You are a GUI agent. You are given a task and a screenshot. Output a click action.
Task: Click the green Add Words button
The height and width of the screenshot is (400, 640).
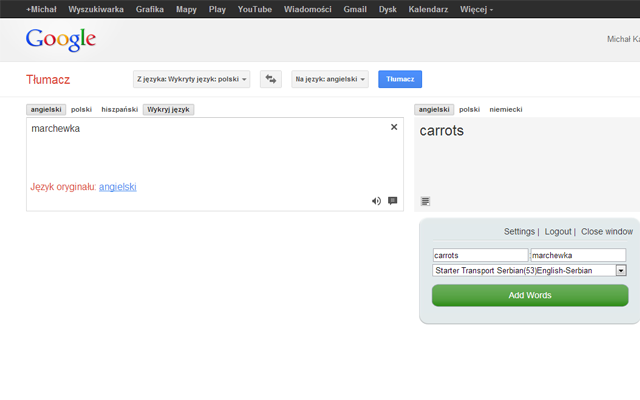pos(530,295)
